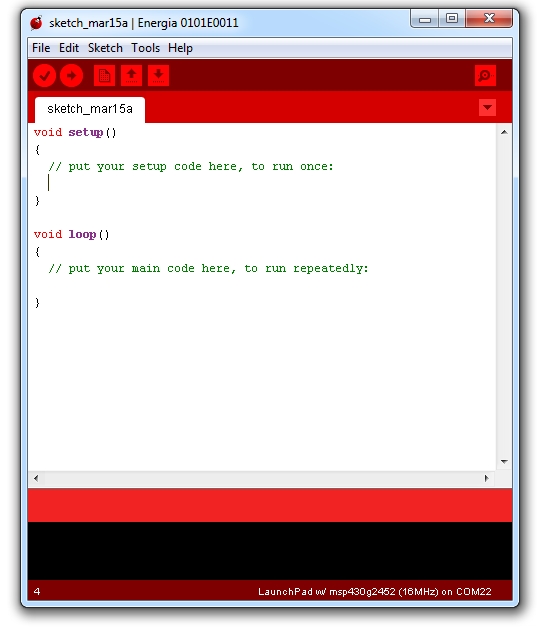
Task: Click the Save sketch down-arrow icon
Action: click(158, 76)
